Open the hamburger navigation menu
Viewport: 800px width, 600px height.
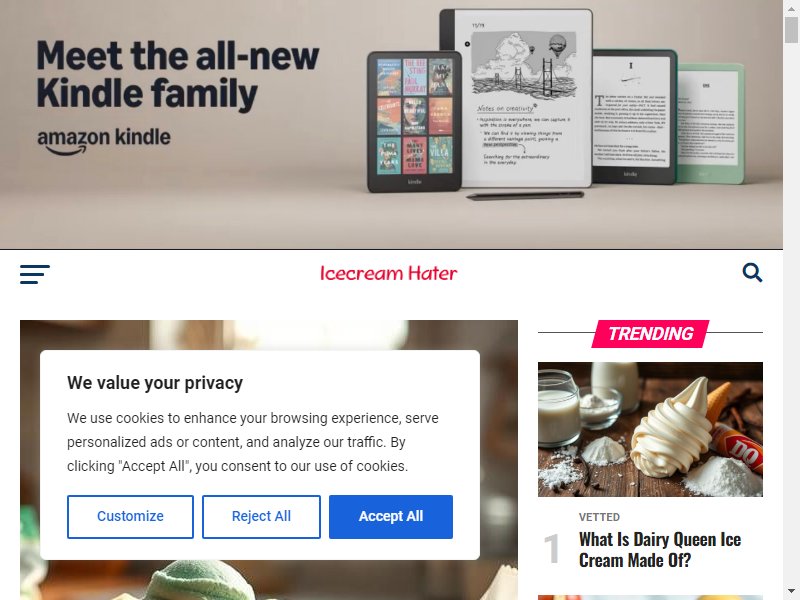[35, 274]
